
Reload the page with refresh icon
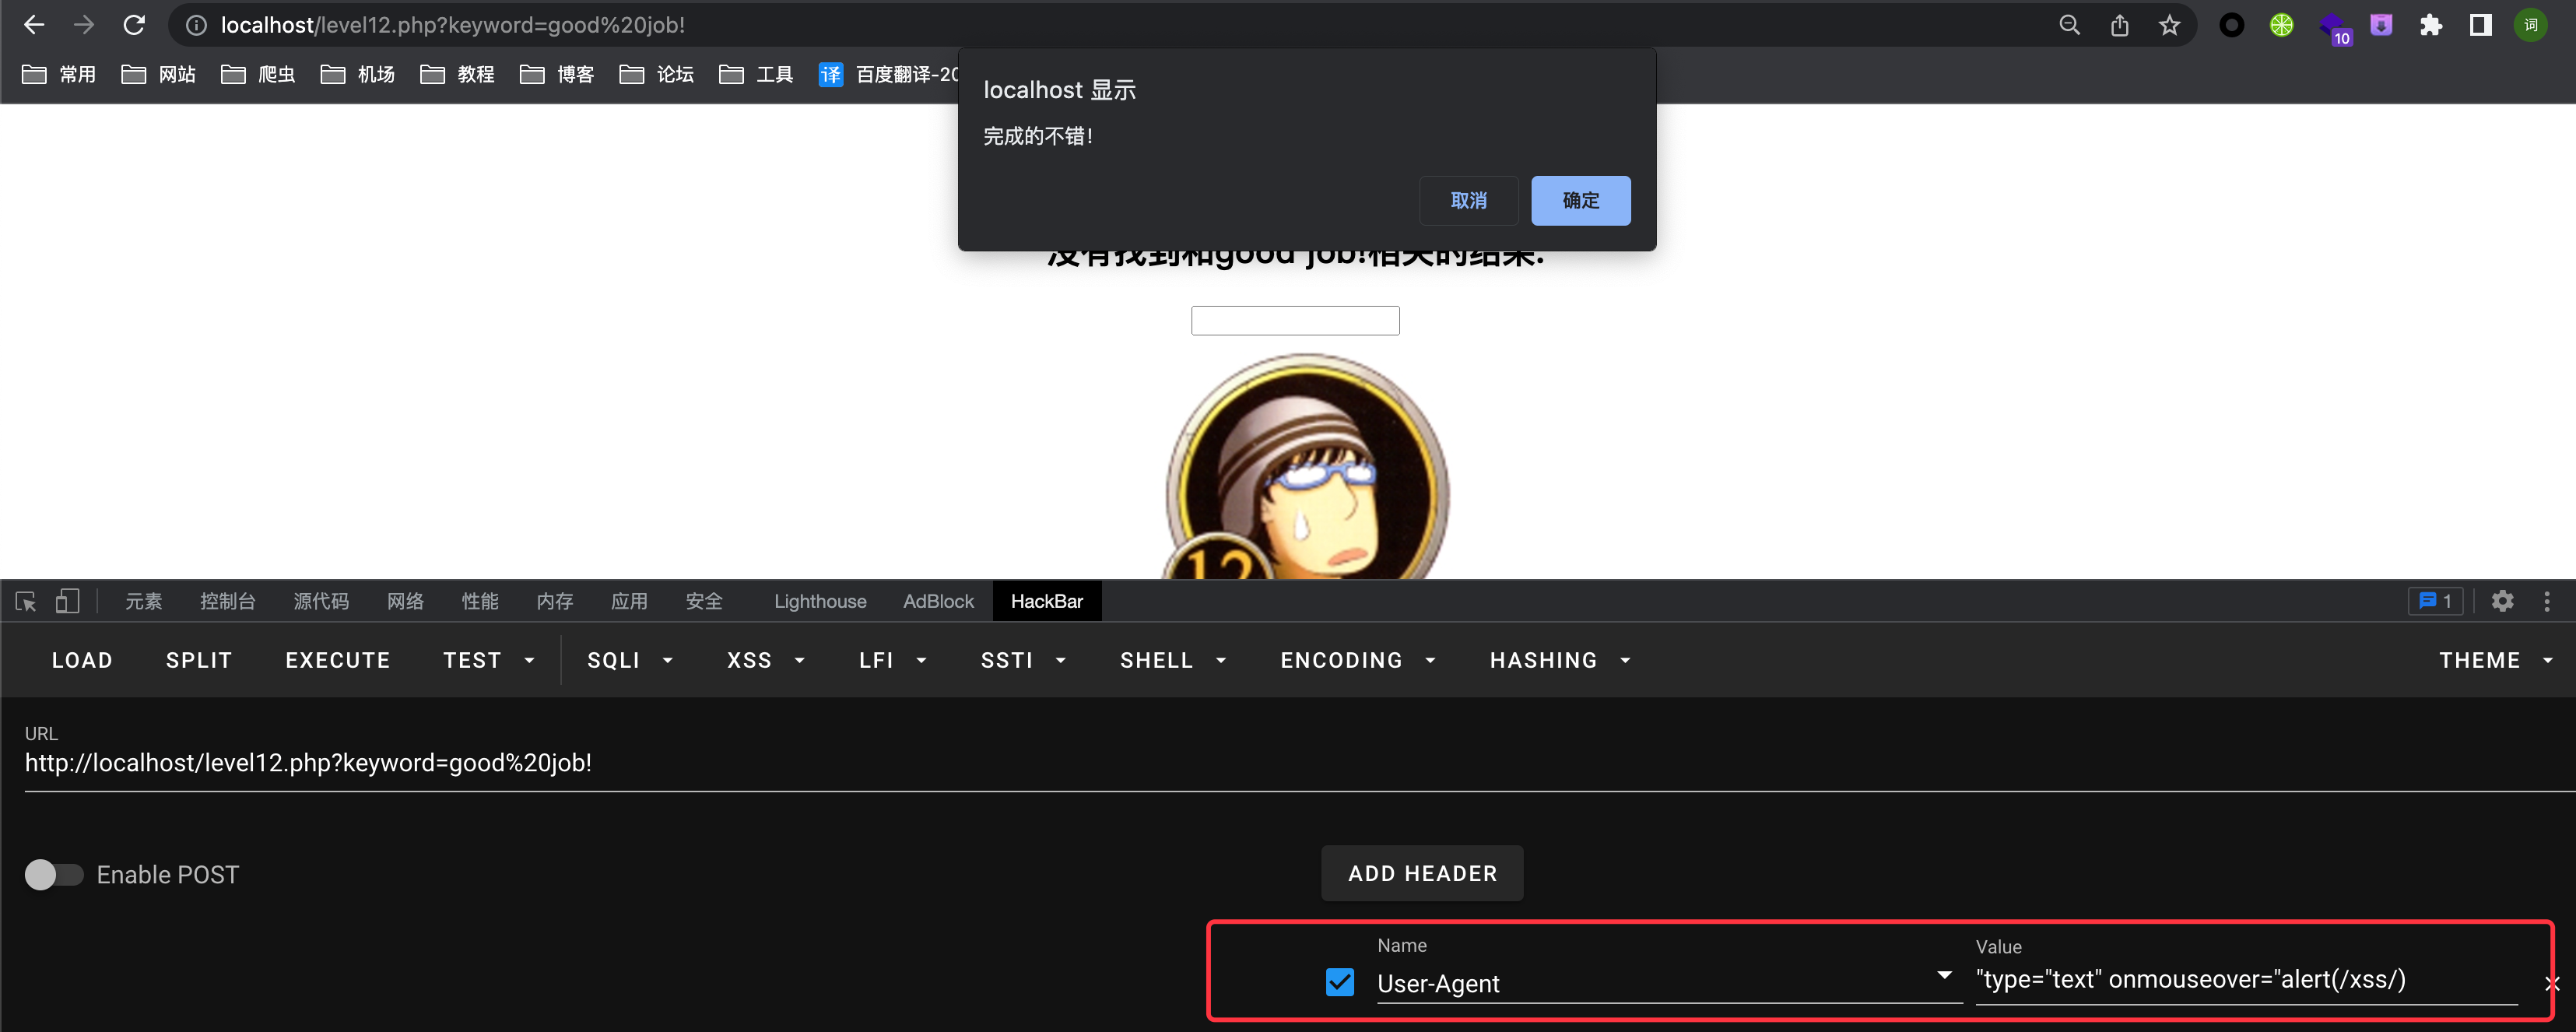click(x=134, y=25)
